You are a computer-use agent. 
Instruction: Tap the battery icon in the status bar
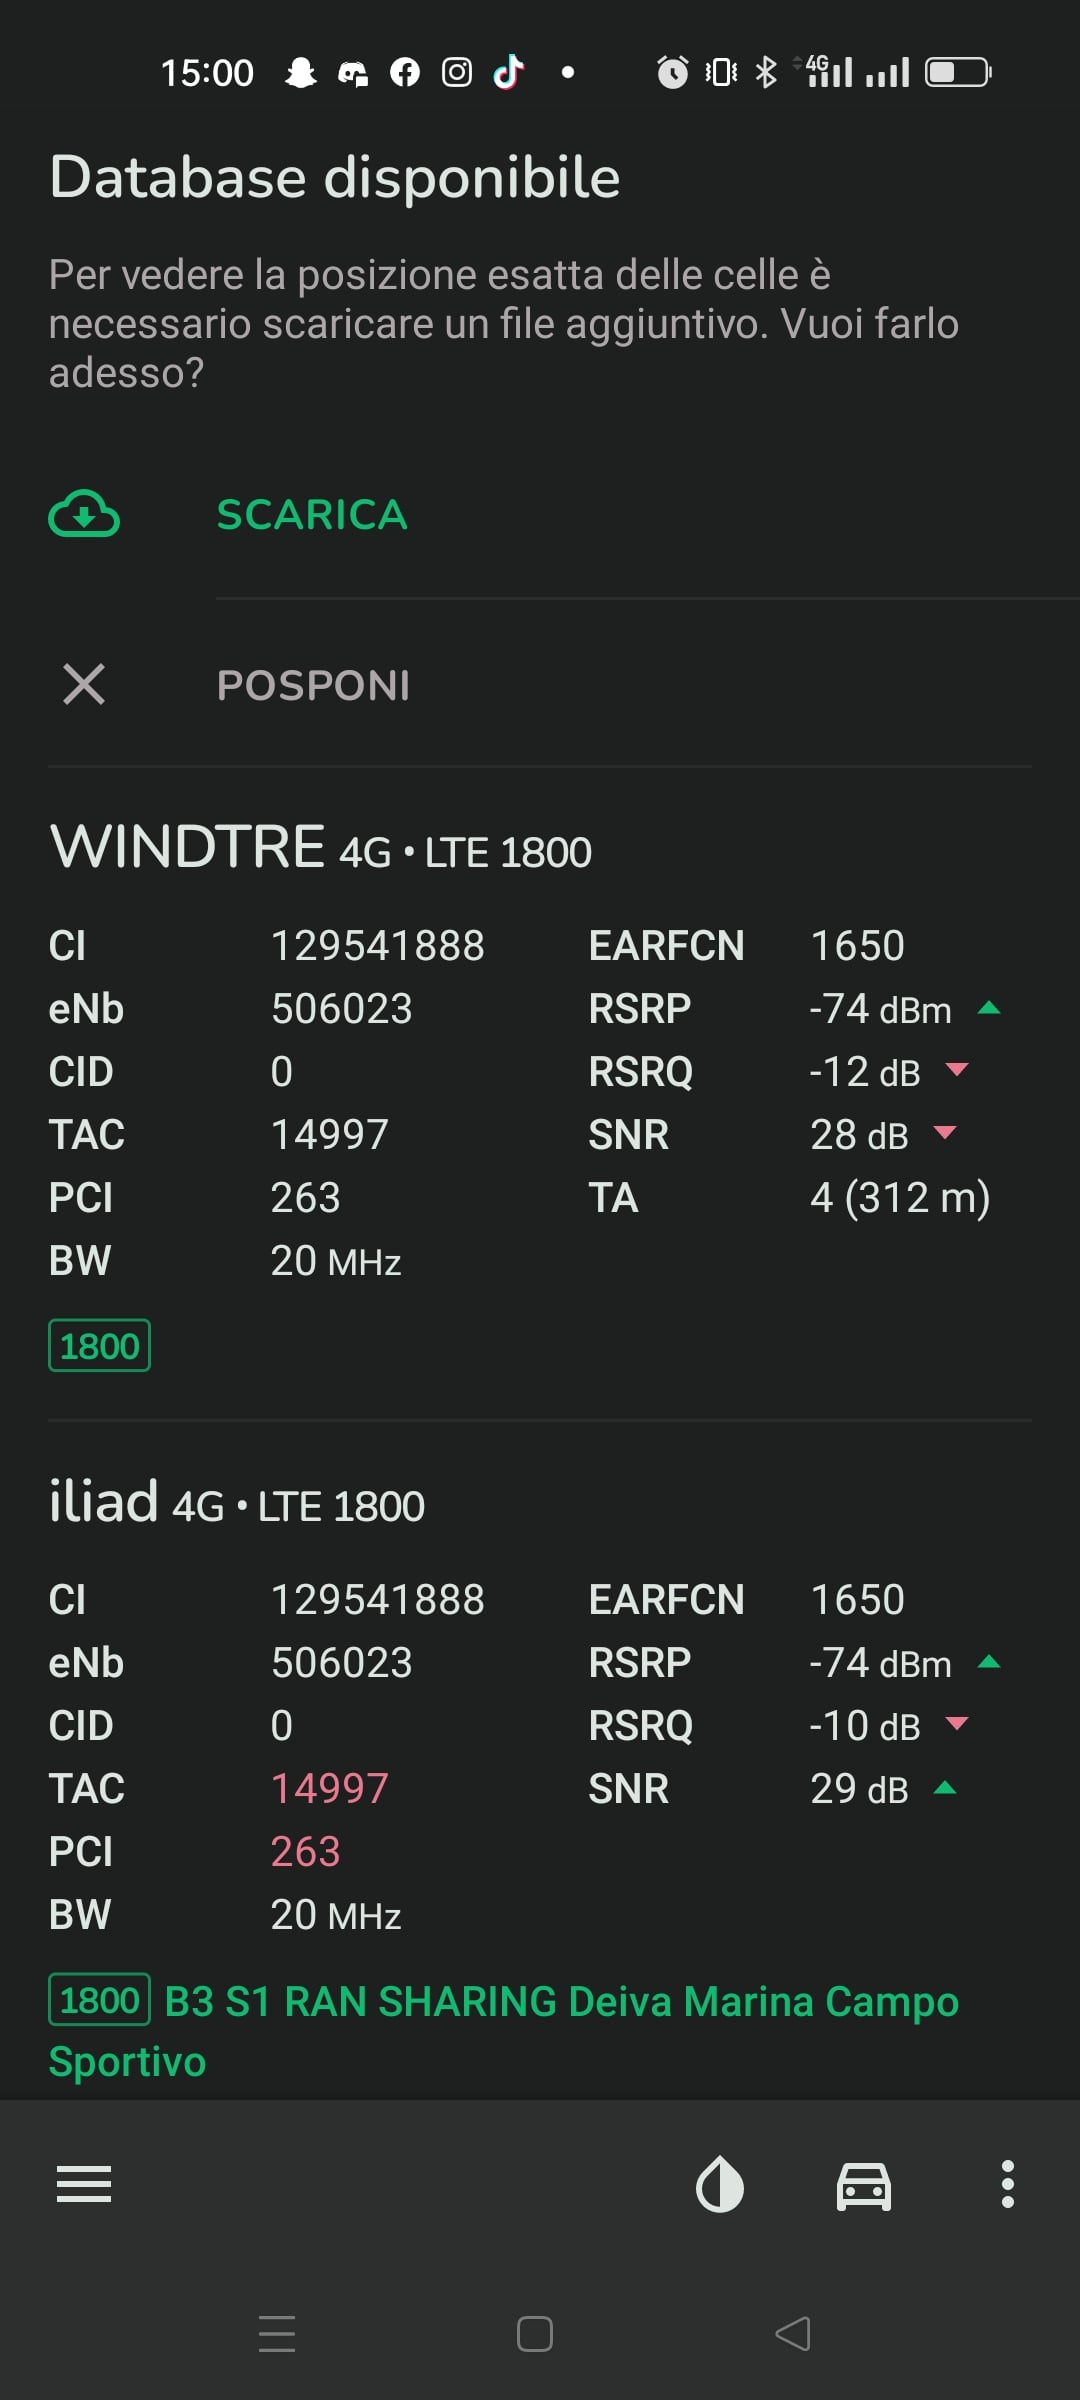click(x=958, y=72)
